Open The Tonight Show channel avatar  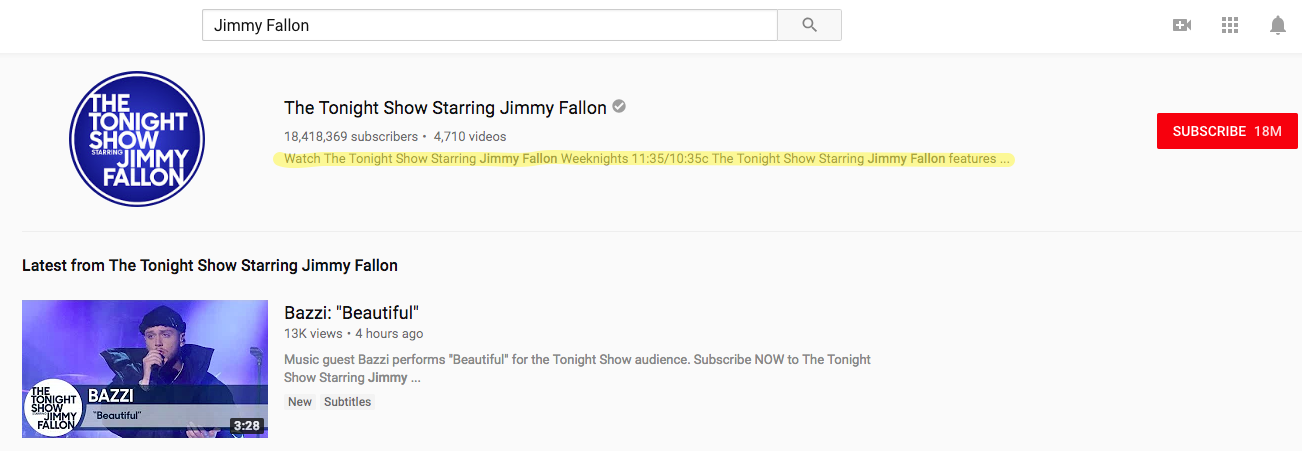(x=136, y=139)
